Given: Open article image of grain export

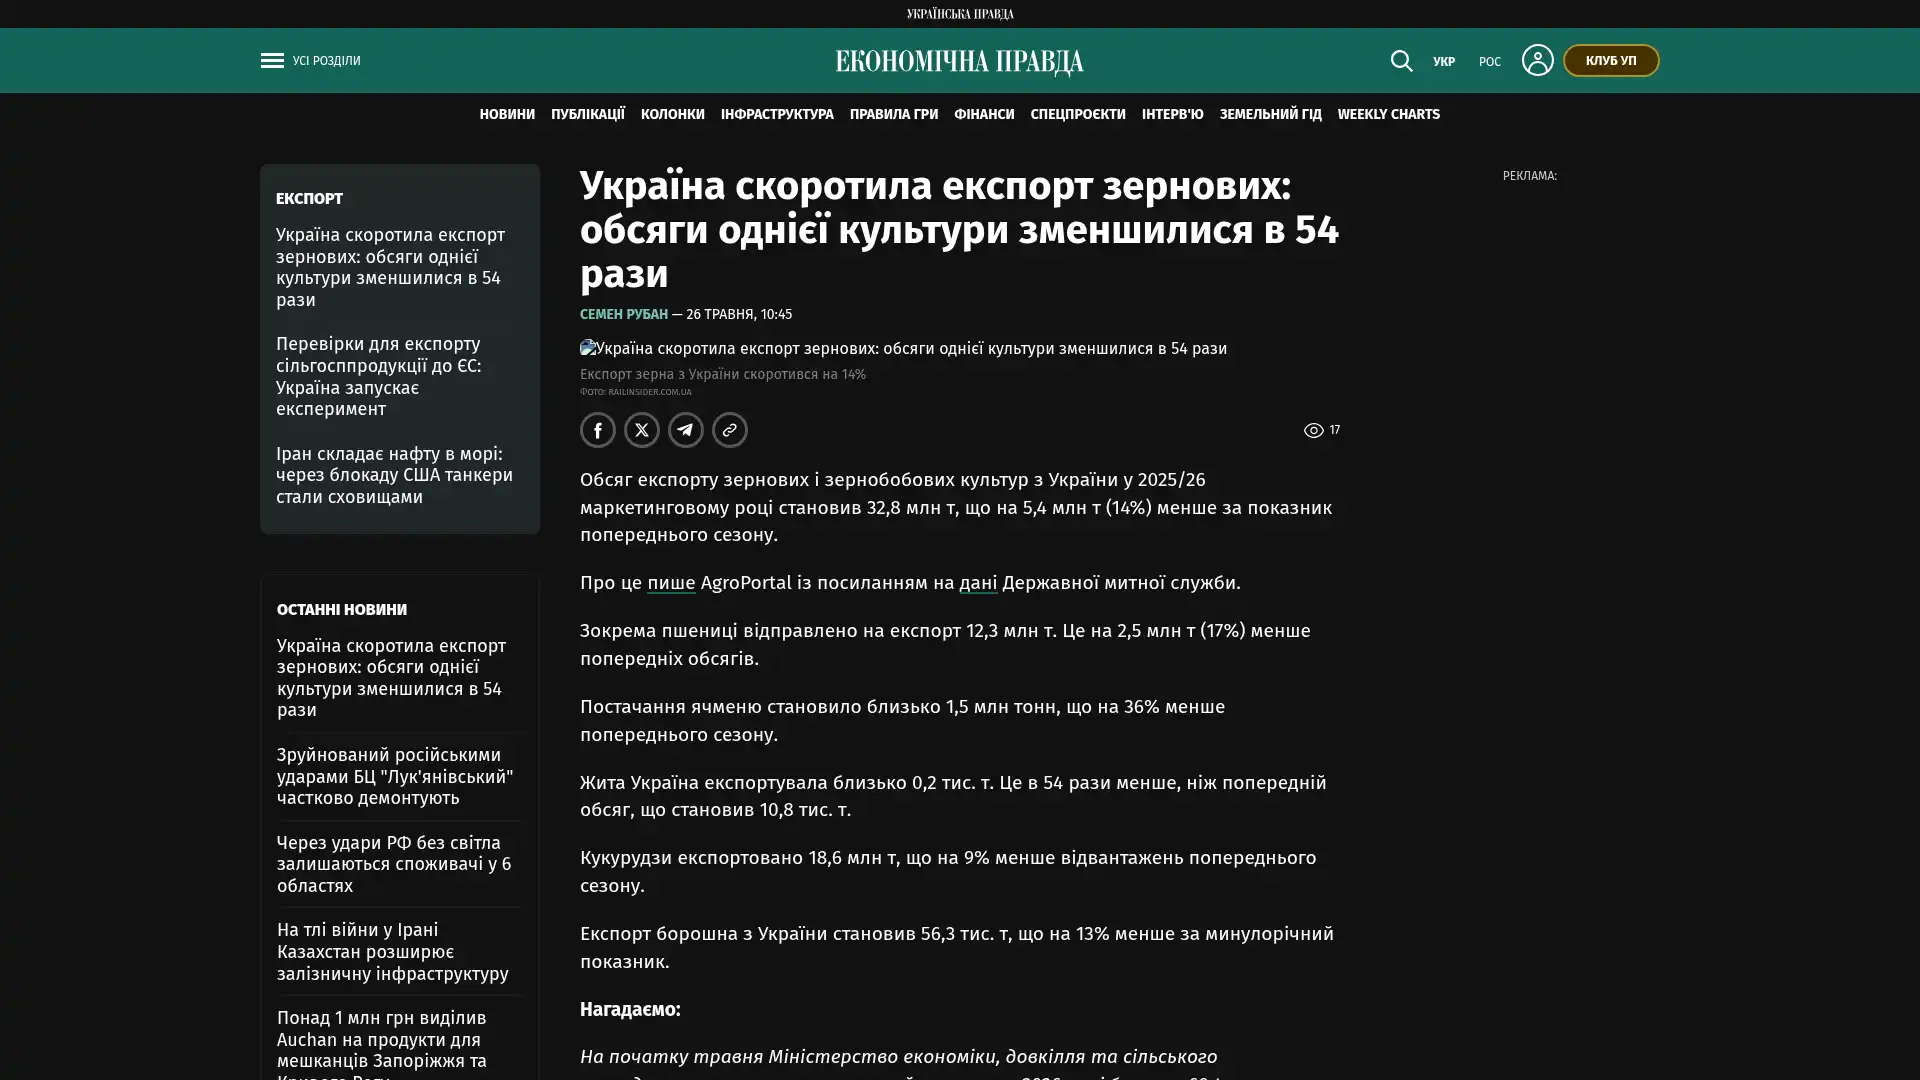Looking at the screenshot, I should click(903, 348).
